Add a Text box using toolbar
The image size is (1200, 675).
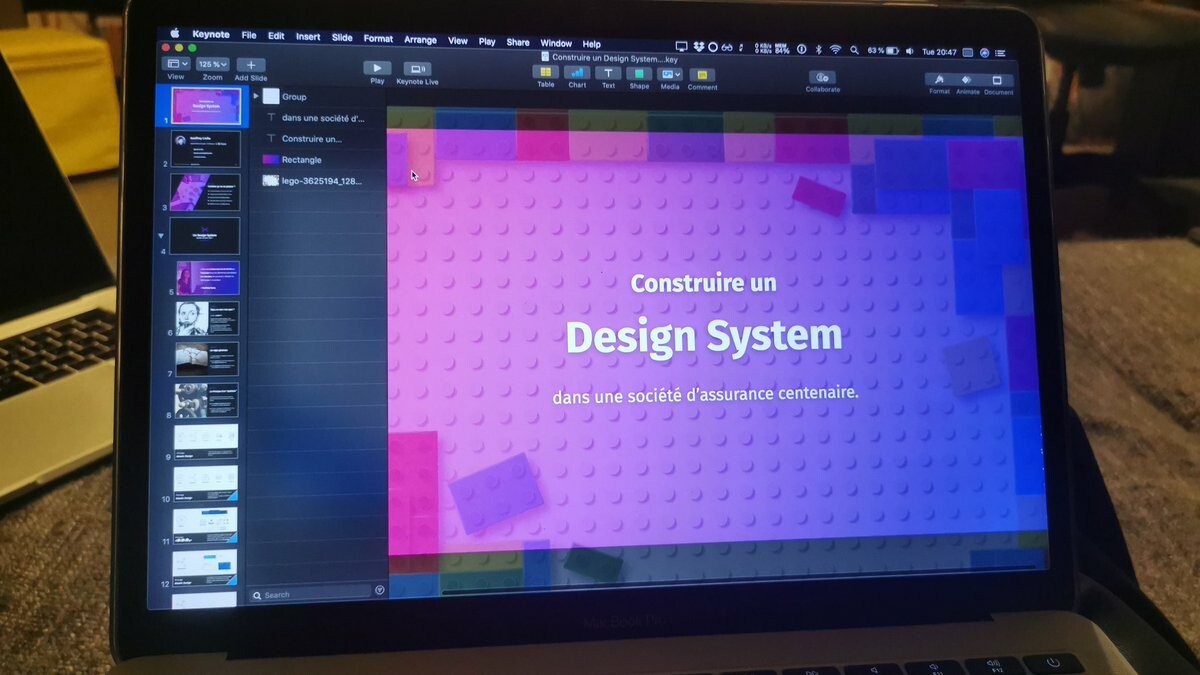(608, 73)
